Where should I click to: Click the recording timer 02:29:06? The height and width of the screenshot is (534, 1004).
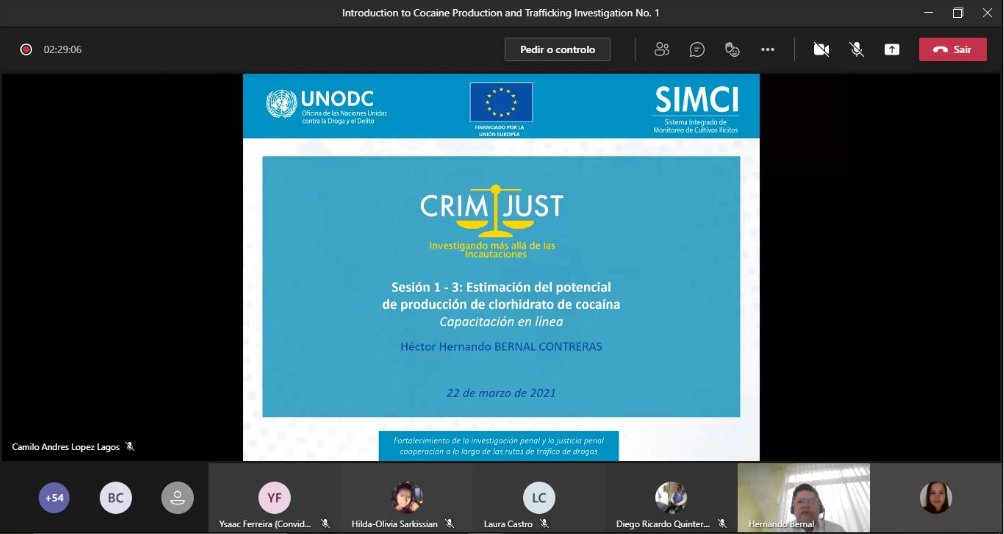click(x=63, y=49)
